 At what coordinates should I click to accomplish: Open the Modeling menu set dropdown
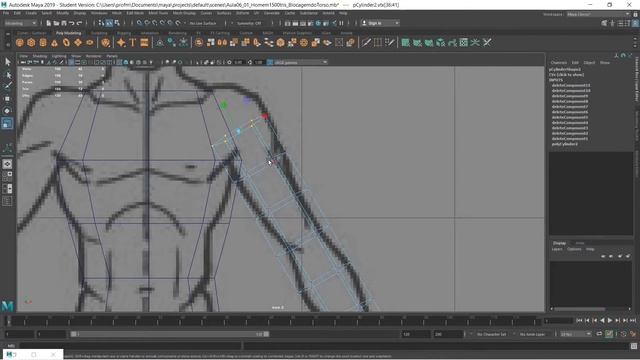click(20, 23)
